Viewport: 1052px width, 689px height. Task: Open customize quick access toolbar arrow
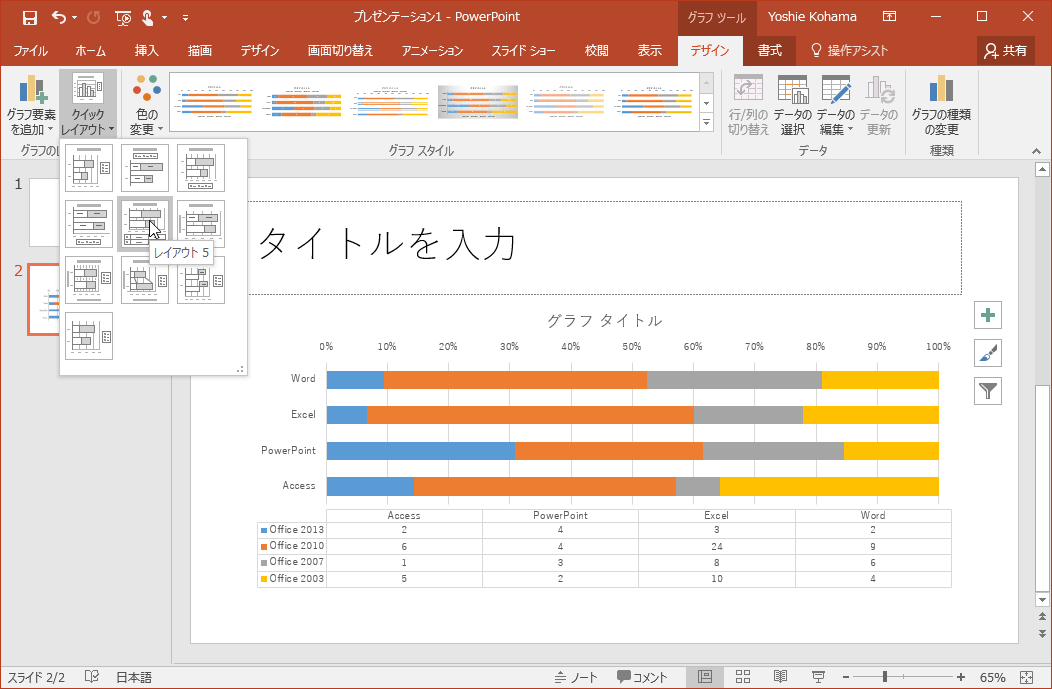(x=185, y=17)
